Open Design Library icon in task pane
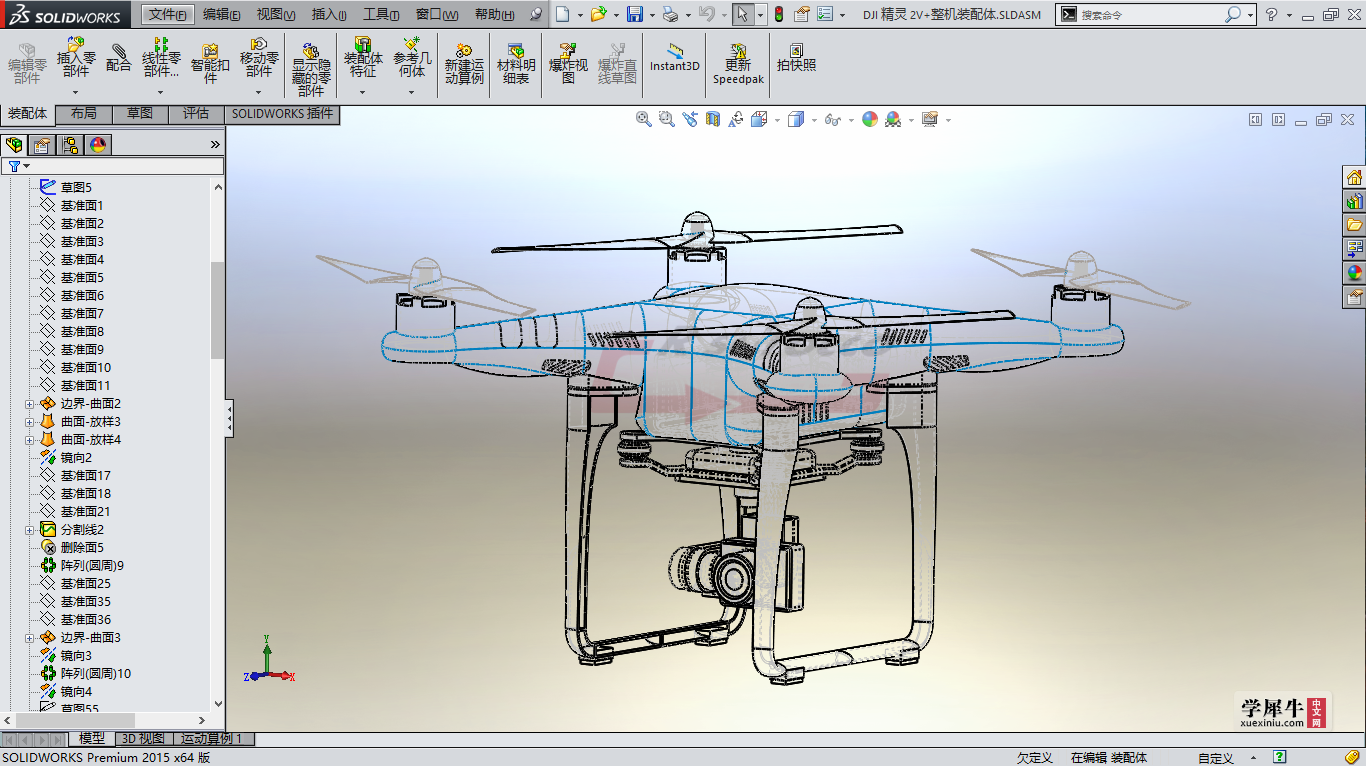Screen dimensions: 1366x766 (1354, 201)
